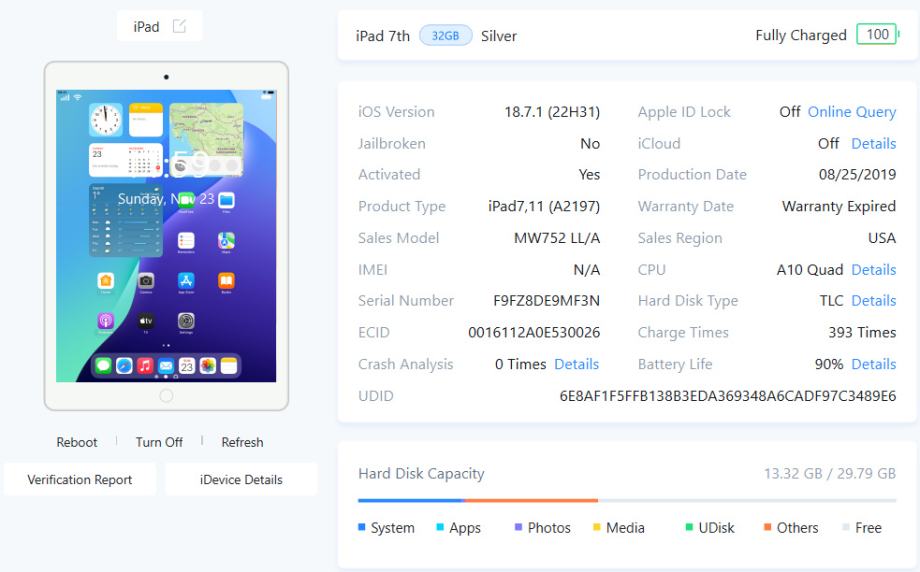Refresh the device screen preview

[242, 442]
